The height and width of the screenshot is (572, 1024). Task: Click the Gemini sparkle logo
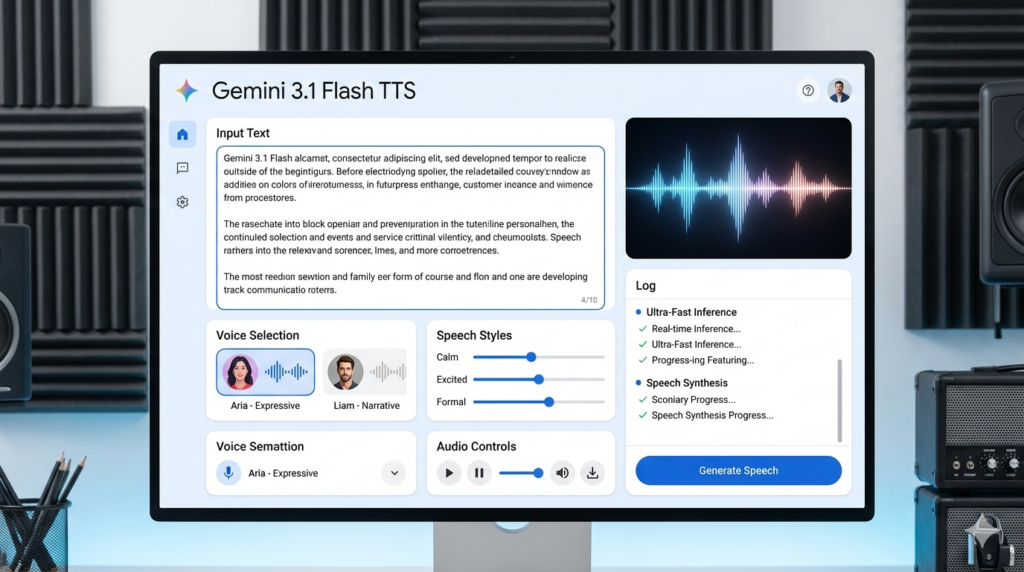[x=187, y=91]
